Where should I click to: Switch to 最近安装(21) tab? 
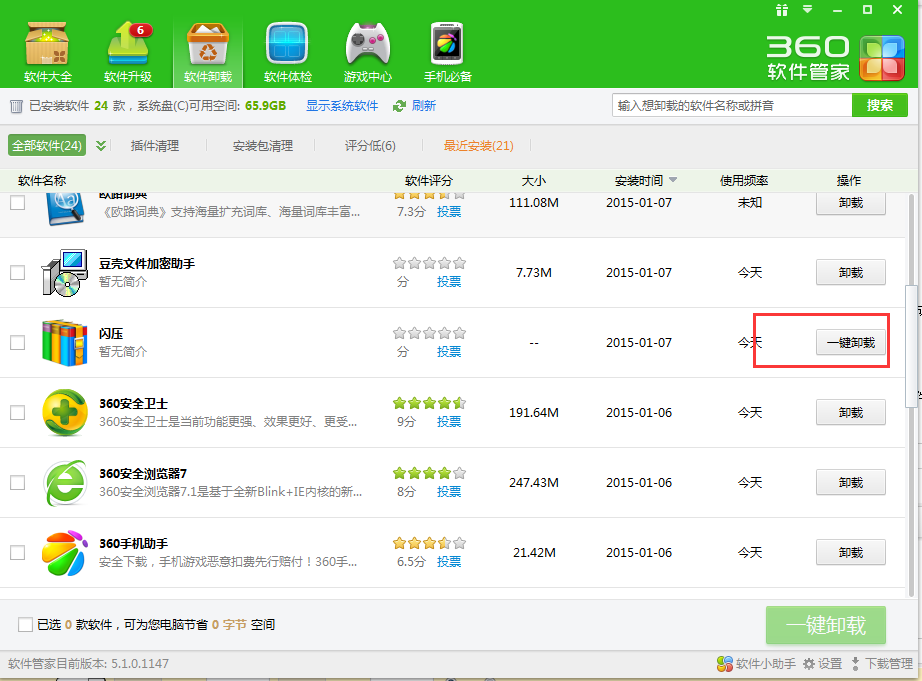click(x=478, y=146)
